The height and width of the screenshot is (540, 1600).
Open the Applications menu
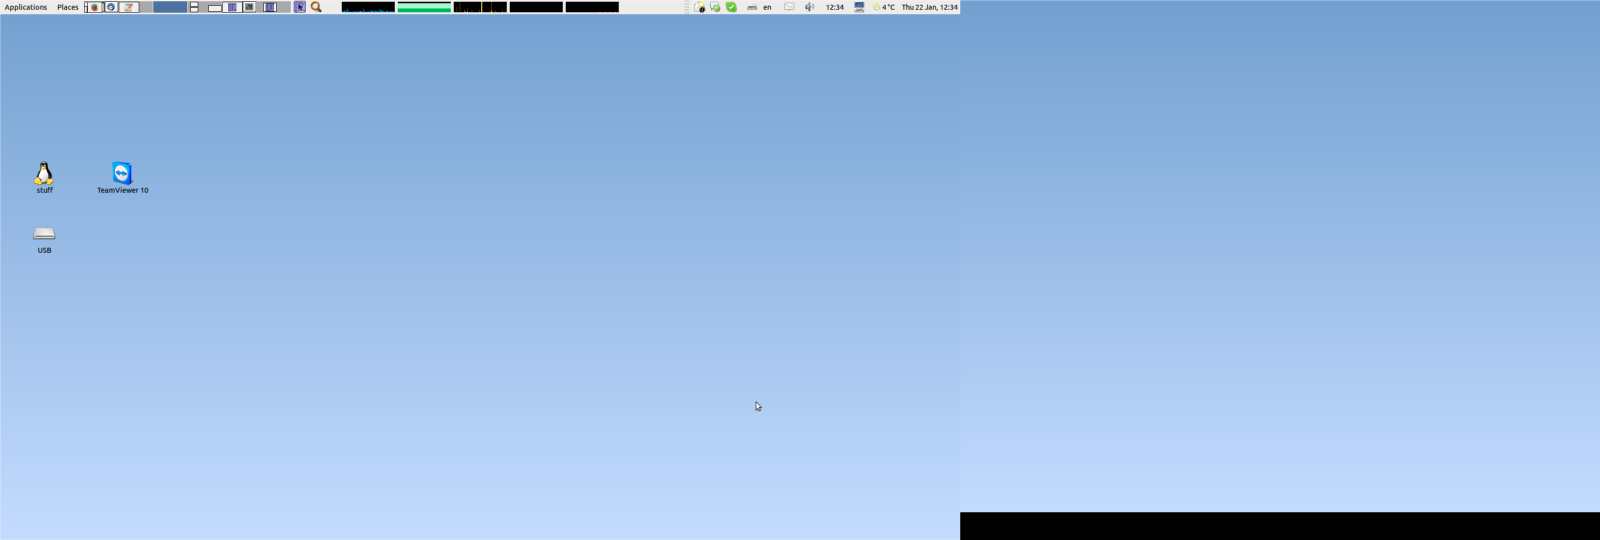pyautogui.click(x=26, y=7)
